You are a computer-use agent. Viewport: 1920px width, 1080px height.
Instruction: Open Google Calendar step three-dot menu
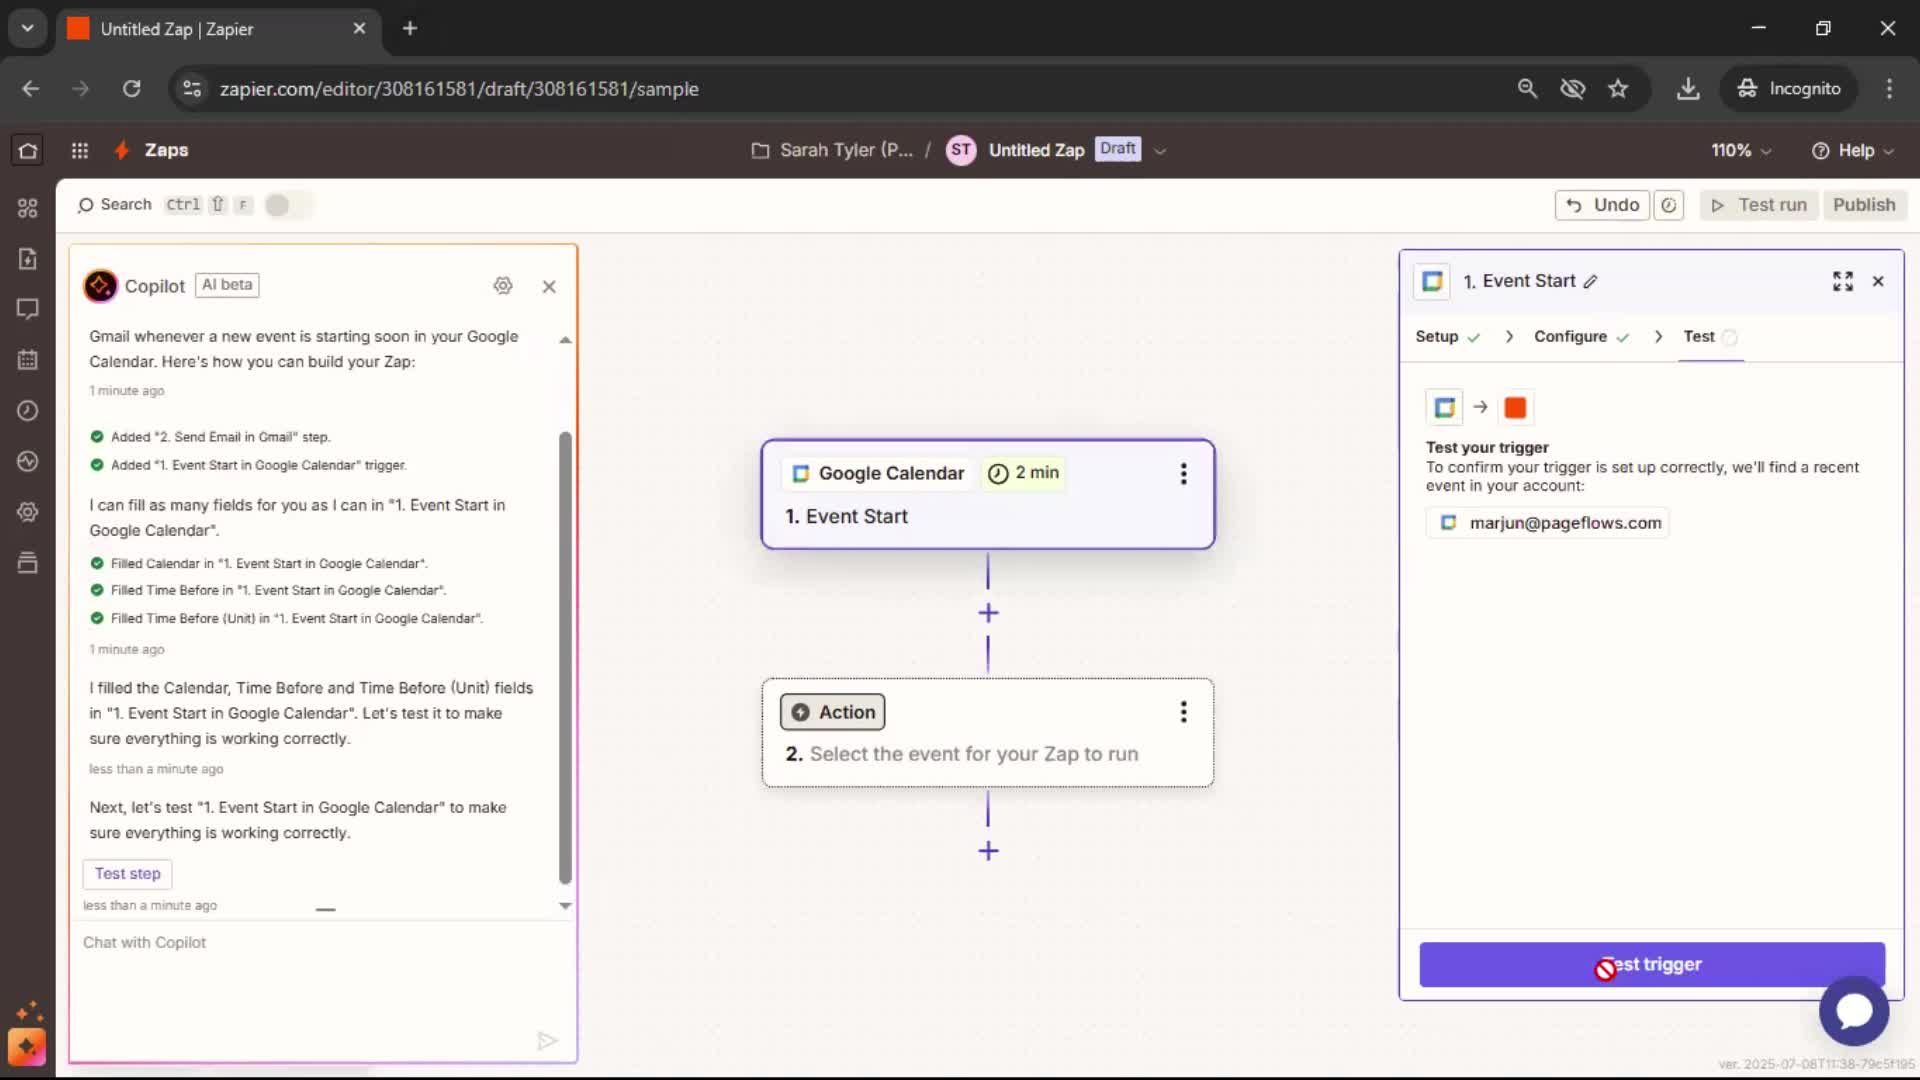(1183, 474)
